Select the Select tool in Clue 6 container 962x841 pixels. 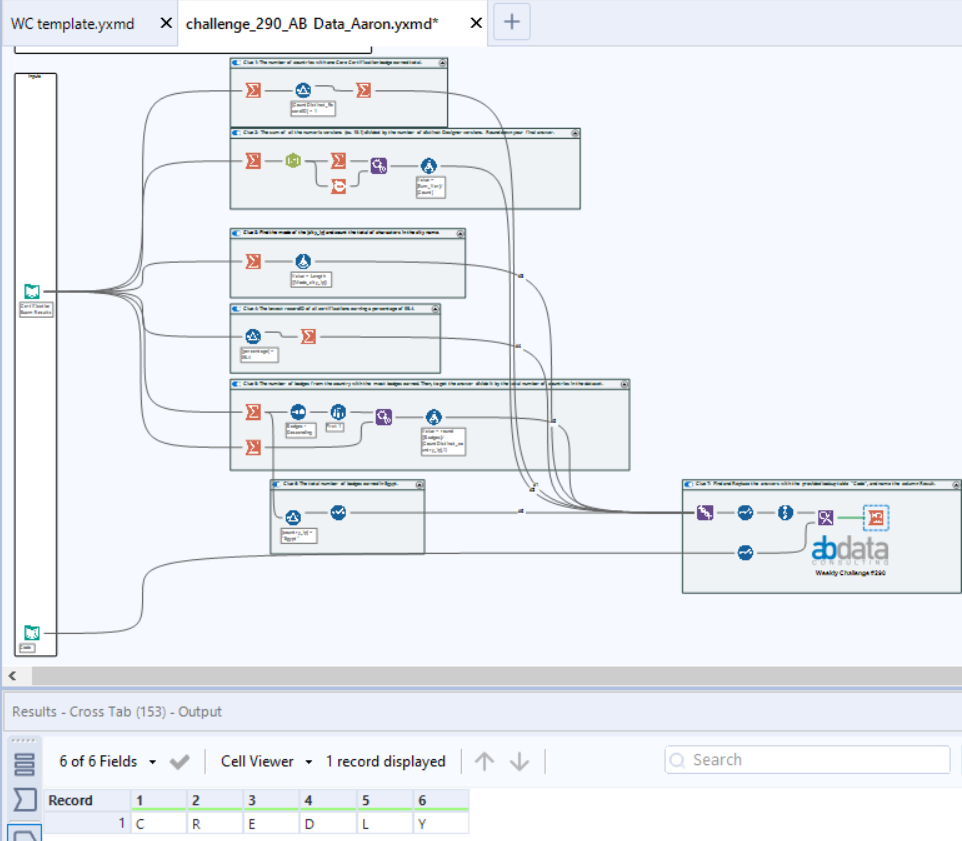pos(338,512)
